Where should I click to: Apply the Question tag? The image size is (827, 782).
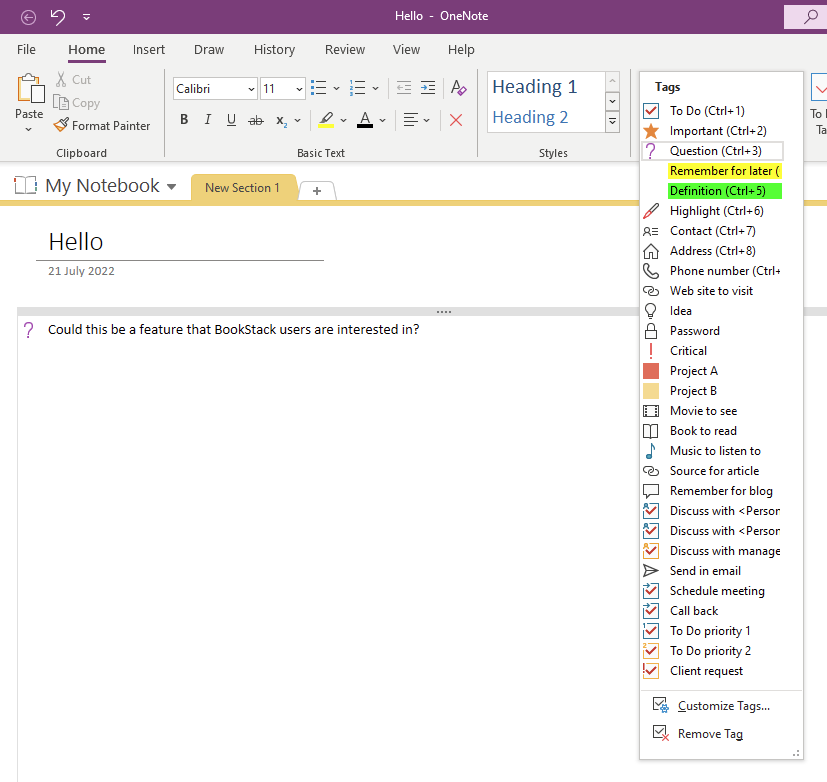pyautogui.click(x=713, y=151)
